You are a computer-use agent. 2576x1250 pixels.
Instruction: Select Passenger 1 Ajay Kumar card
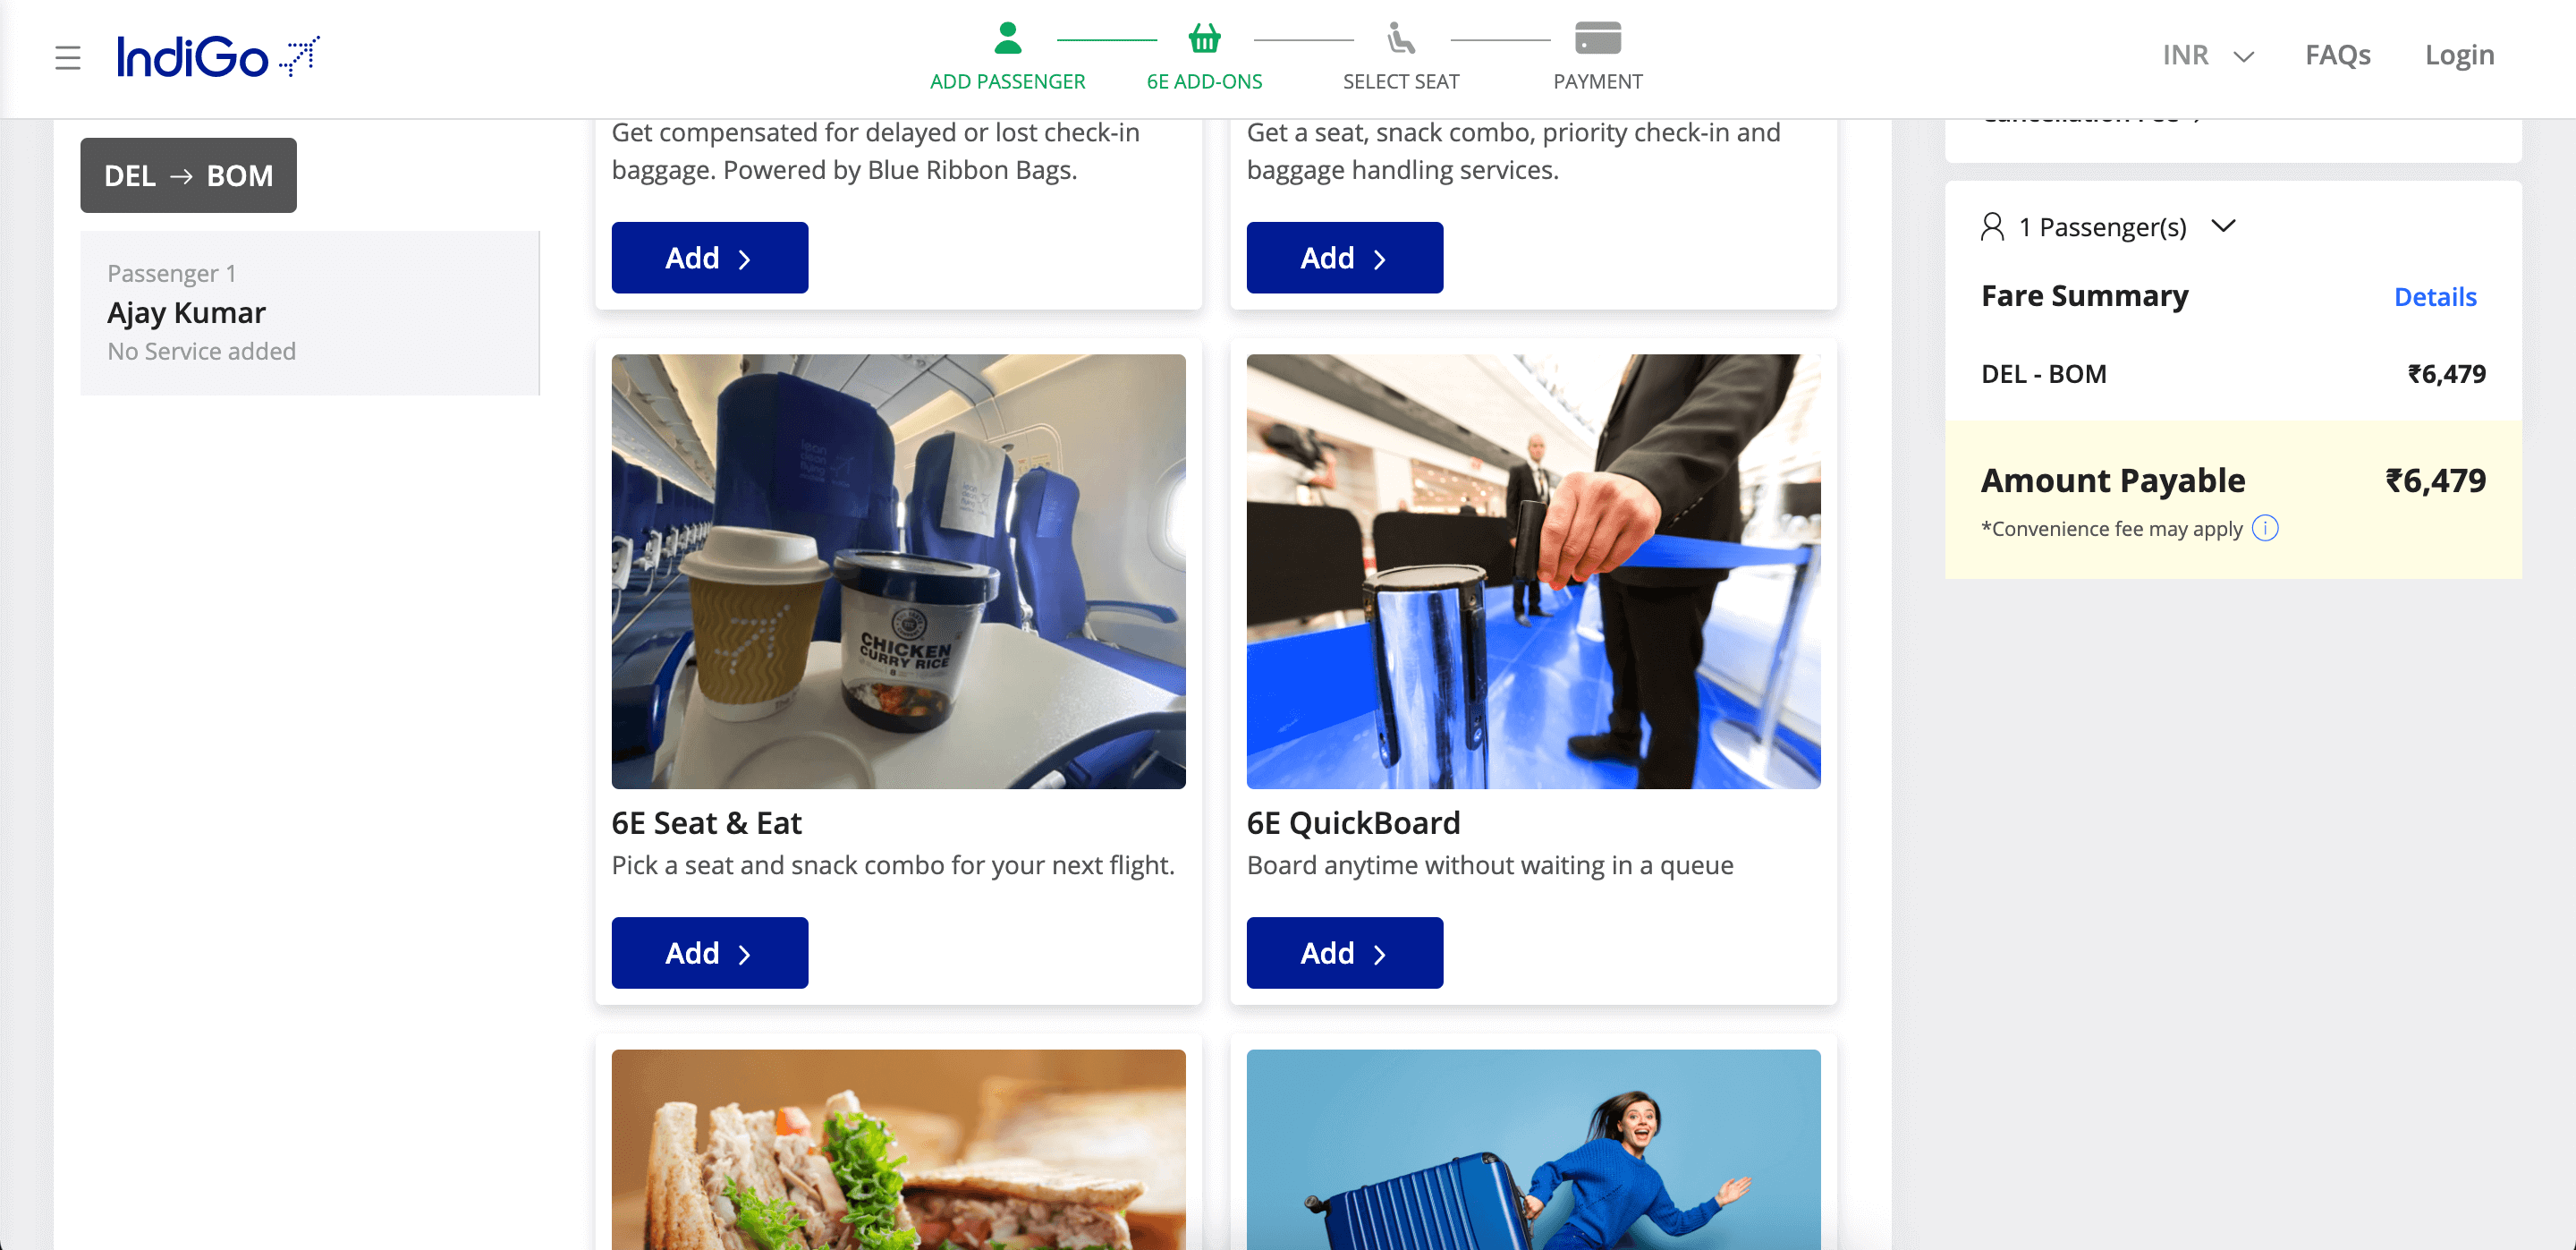(310, 312)
